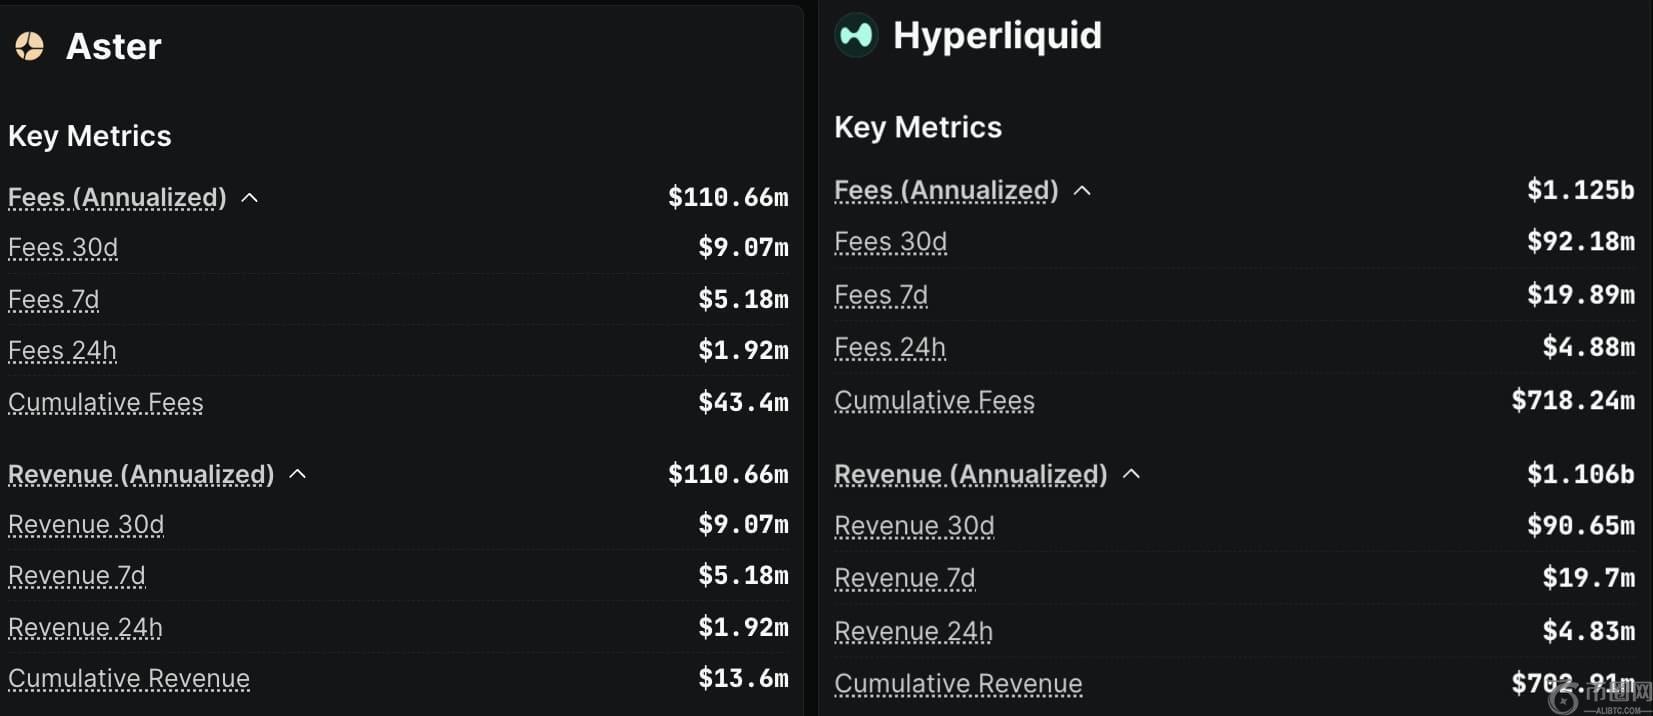Click Aster Revenue 30d label
This screenshot has height=716, width=1653.
[x=86, y=525]
